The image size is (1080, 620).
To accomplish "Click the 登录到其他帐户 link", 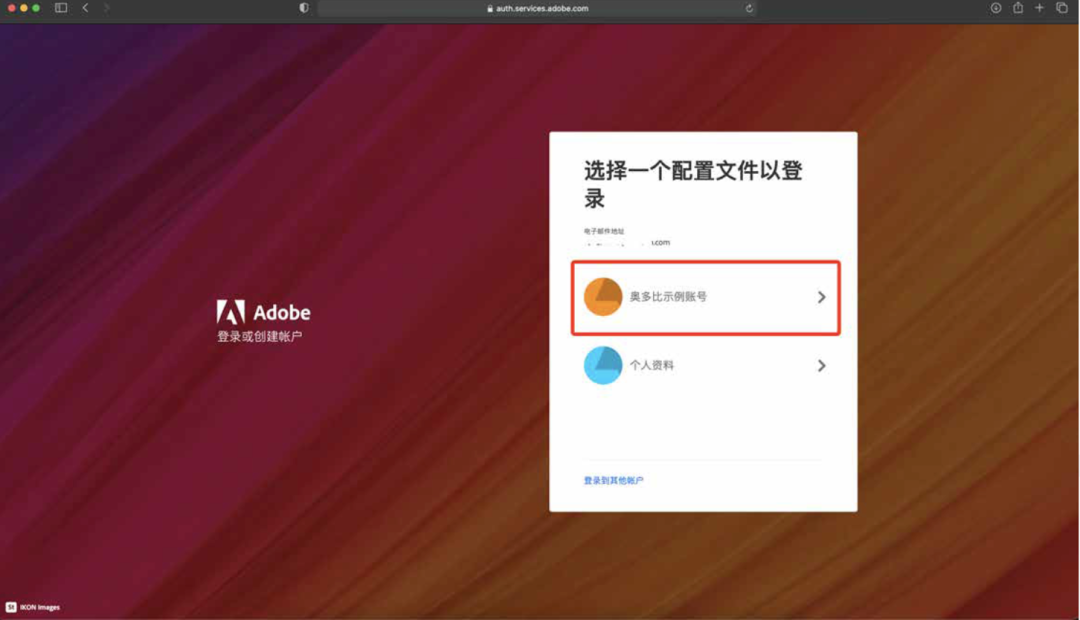I will [613, 479].
